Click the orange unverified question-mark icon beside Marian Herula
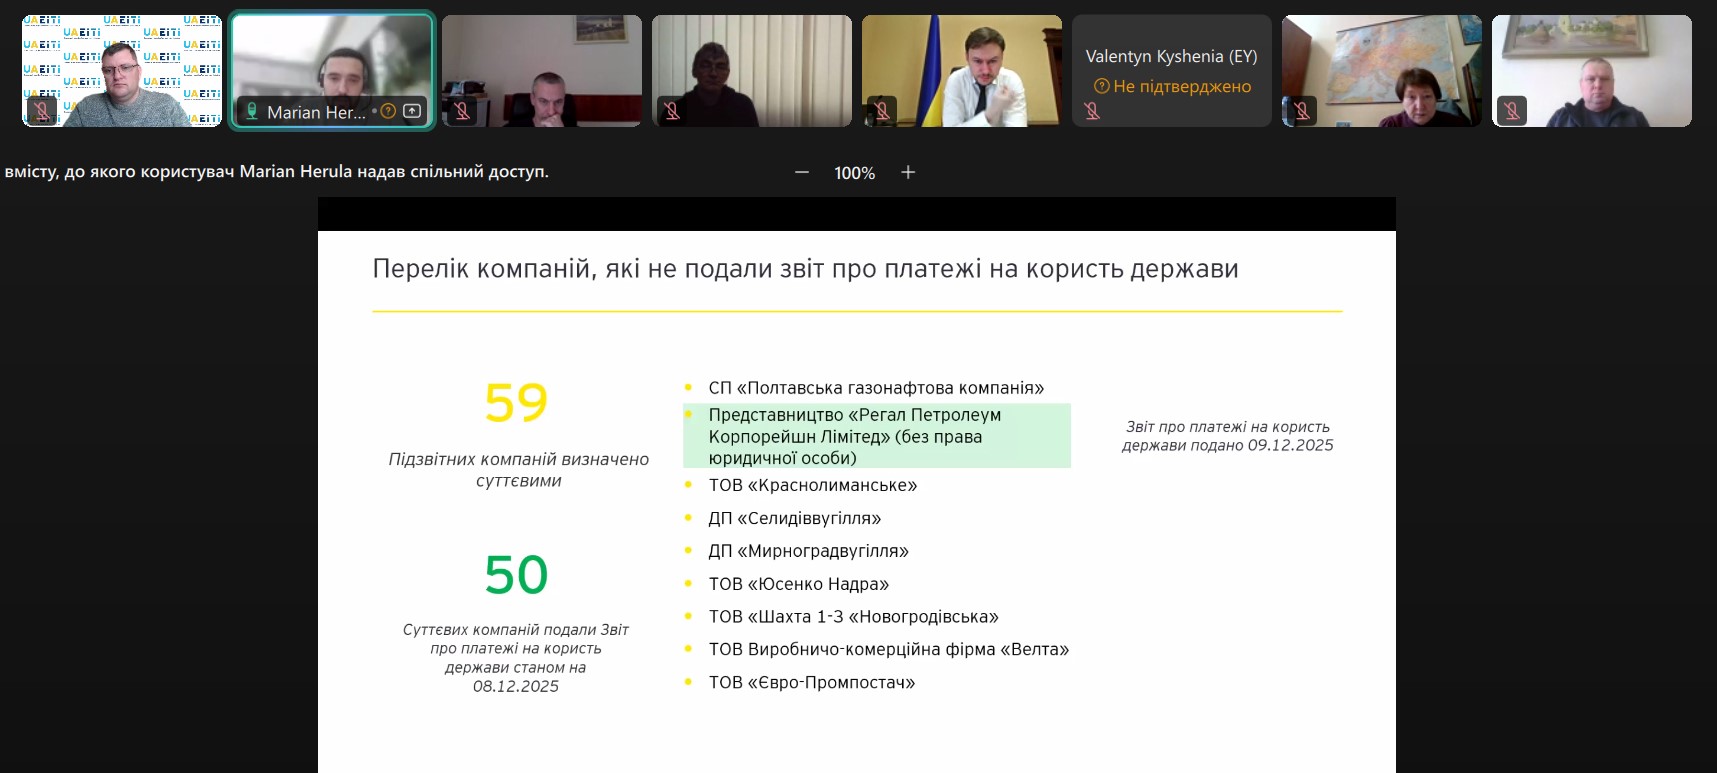 [388, 111]
